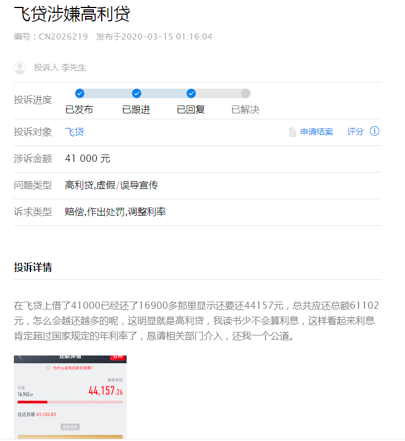Click the 已解决 stage label
This screenshot has width=405, height=441.
(x=245, y=110)
